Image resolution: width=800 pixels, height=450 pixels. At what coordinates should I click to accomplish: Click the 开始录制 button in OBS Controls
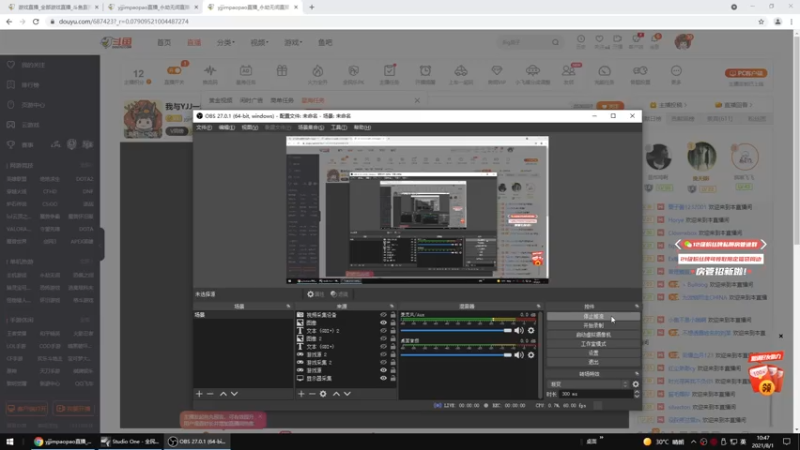tap(593, 326)
